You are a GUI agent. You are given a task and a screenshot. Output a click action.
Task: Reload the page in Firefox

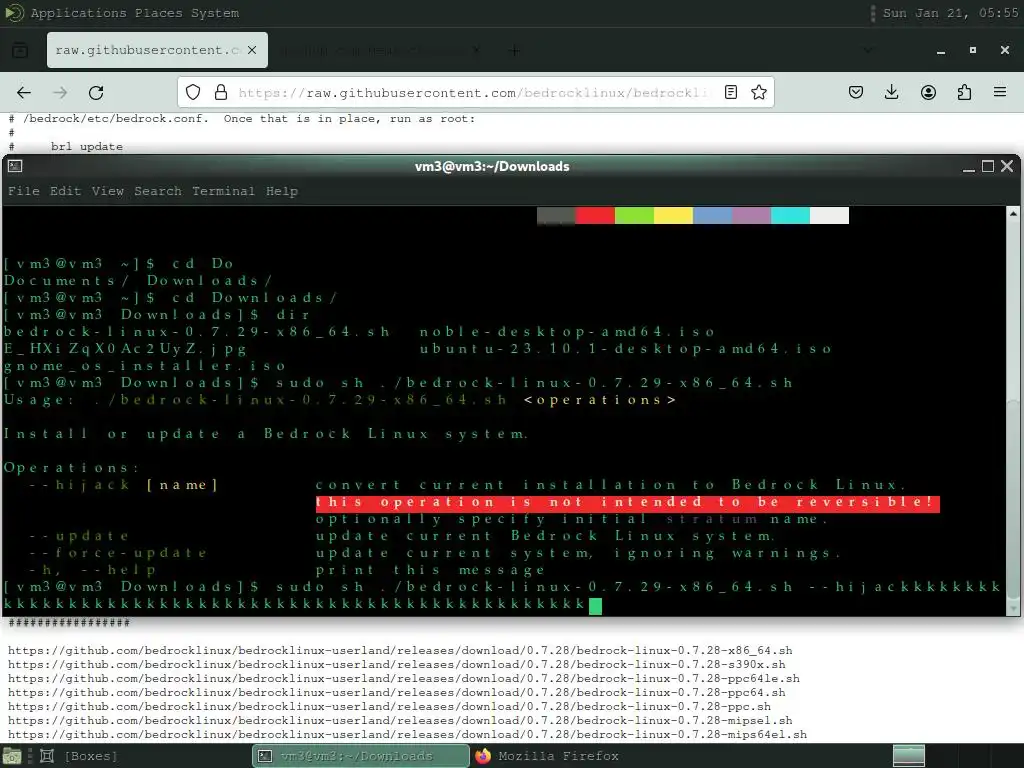tap(96, 93)
